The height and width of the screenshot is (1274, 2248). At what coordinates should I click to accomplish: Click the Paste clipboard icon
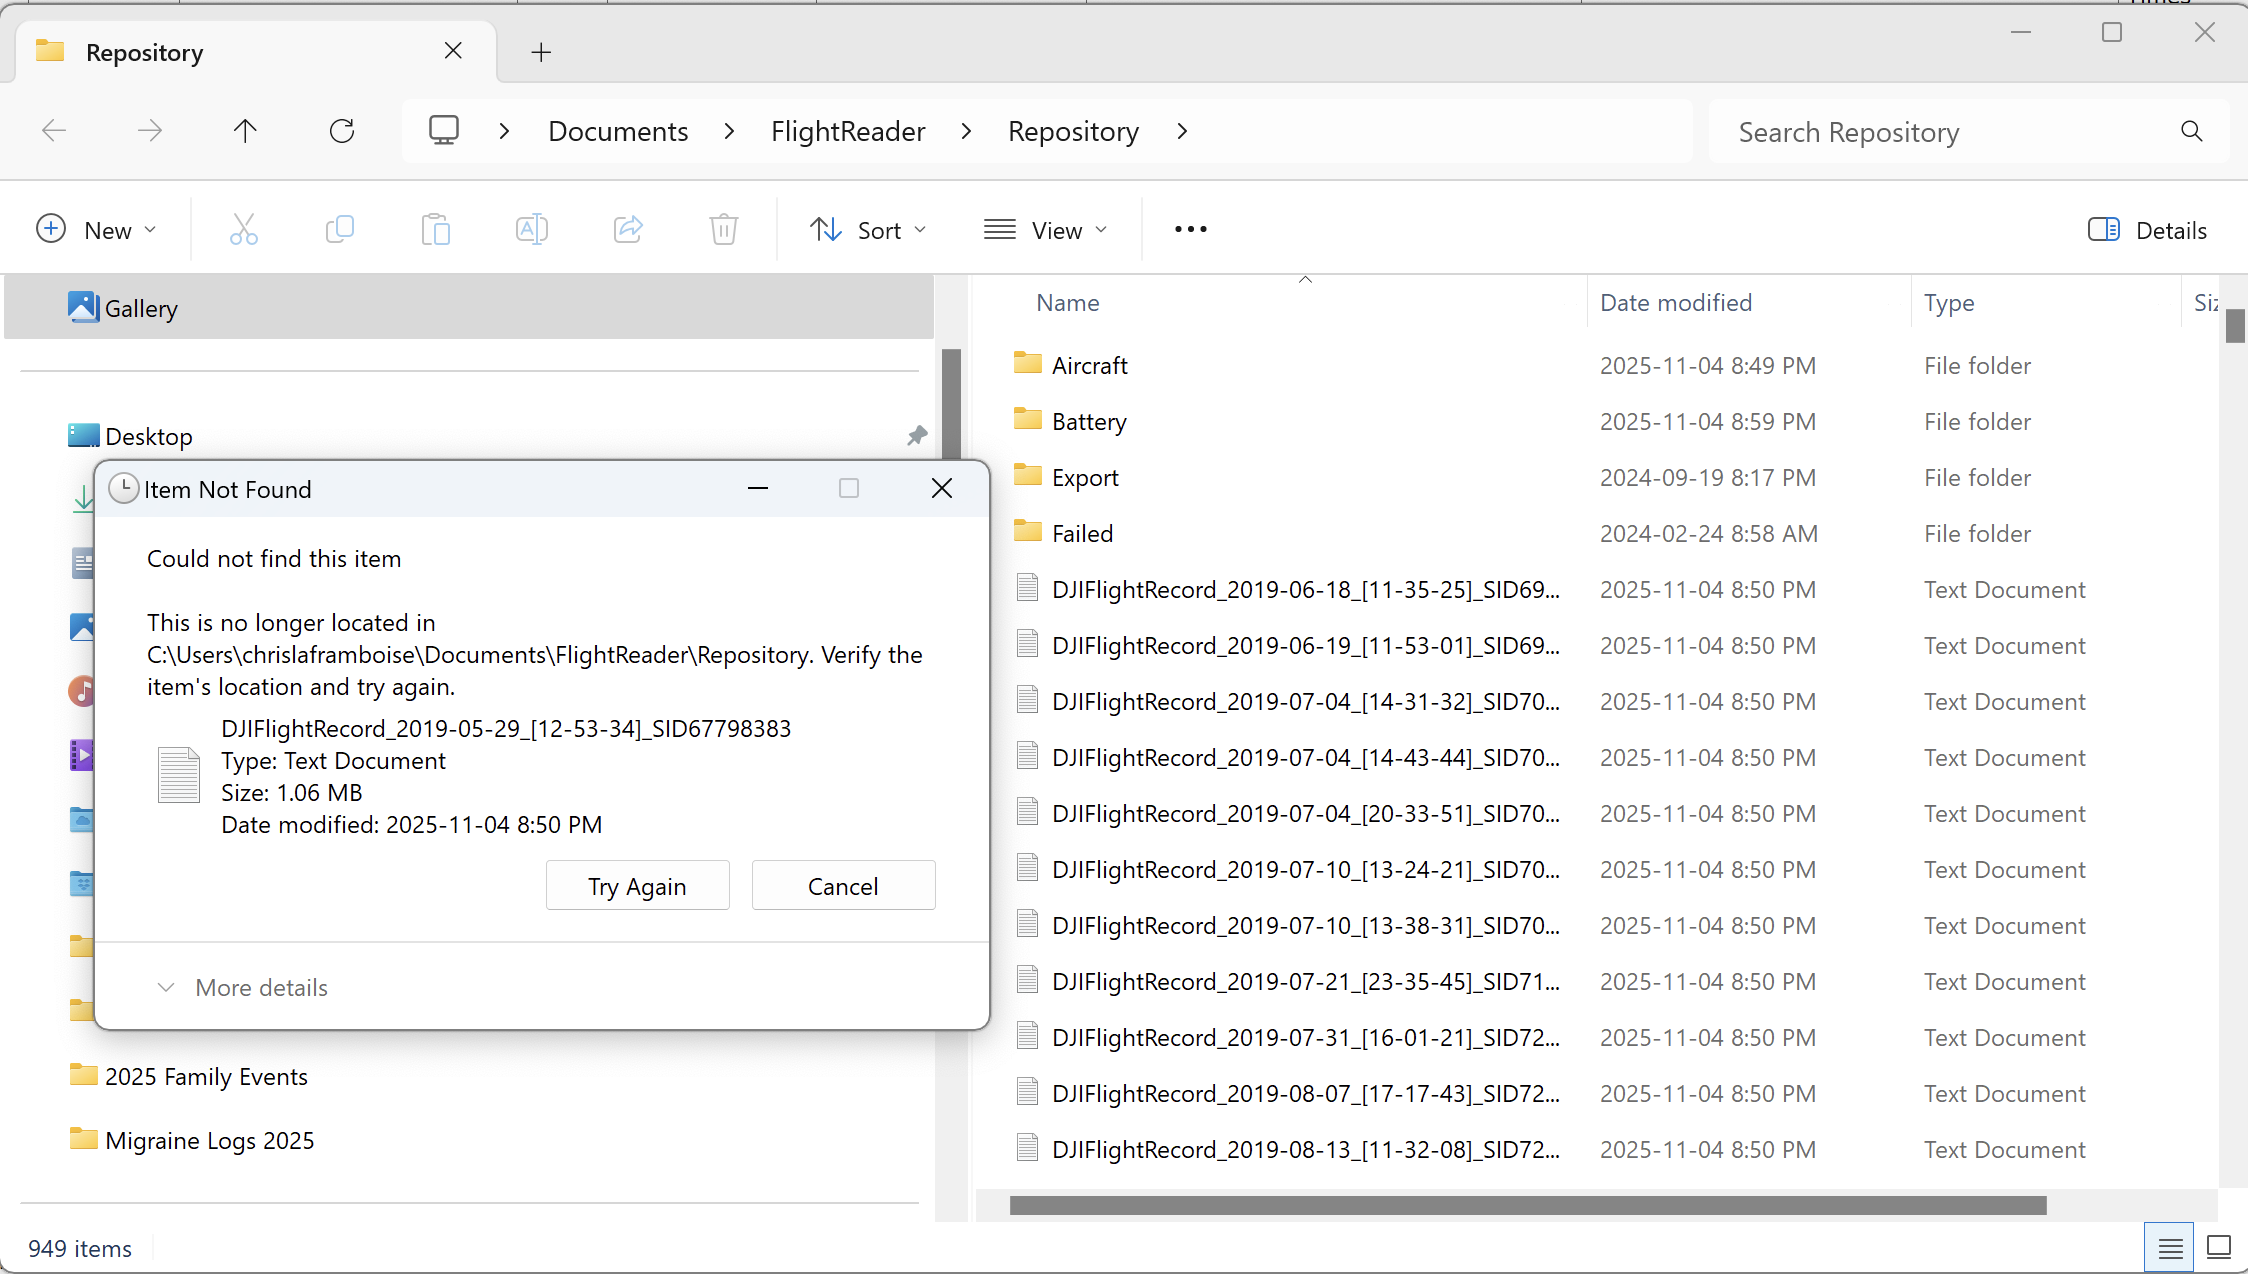click(x=435, y=230)
